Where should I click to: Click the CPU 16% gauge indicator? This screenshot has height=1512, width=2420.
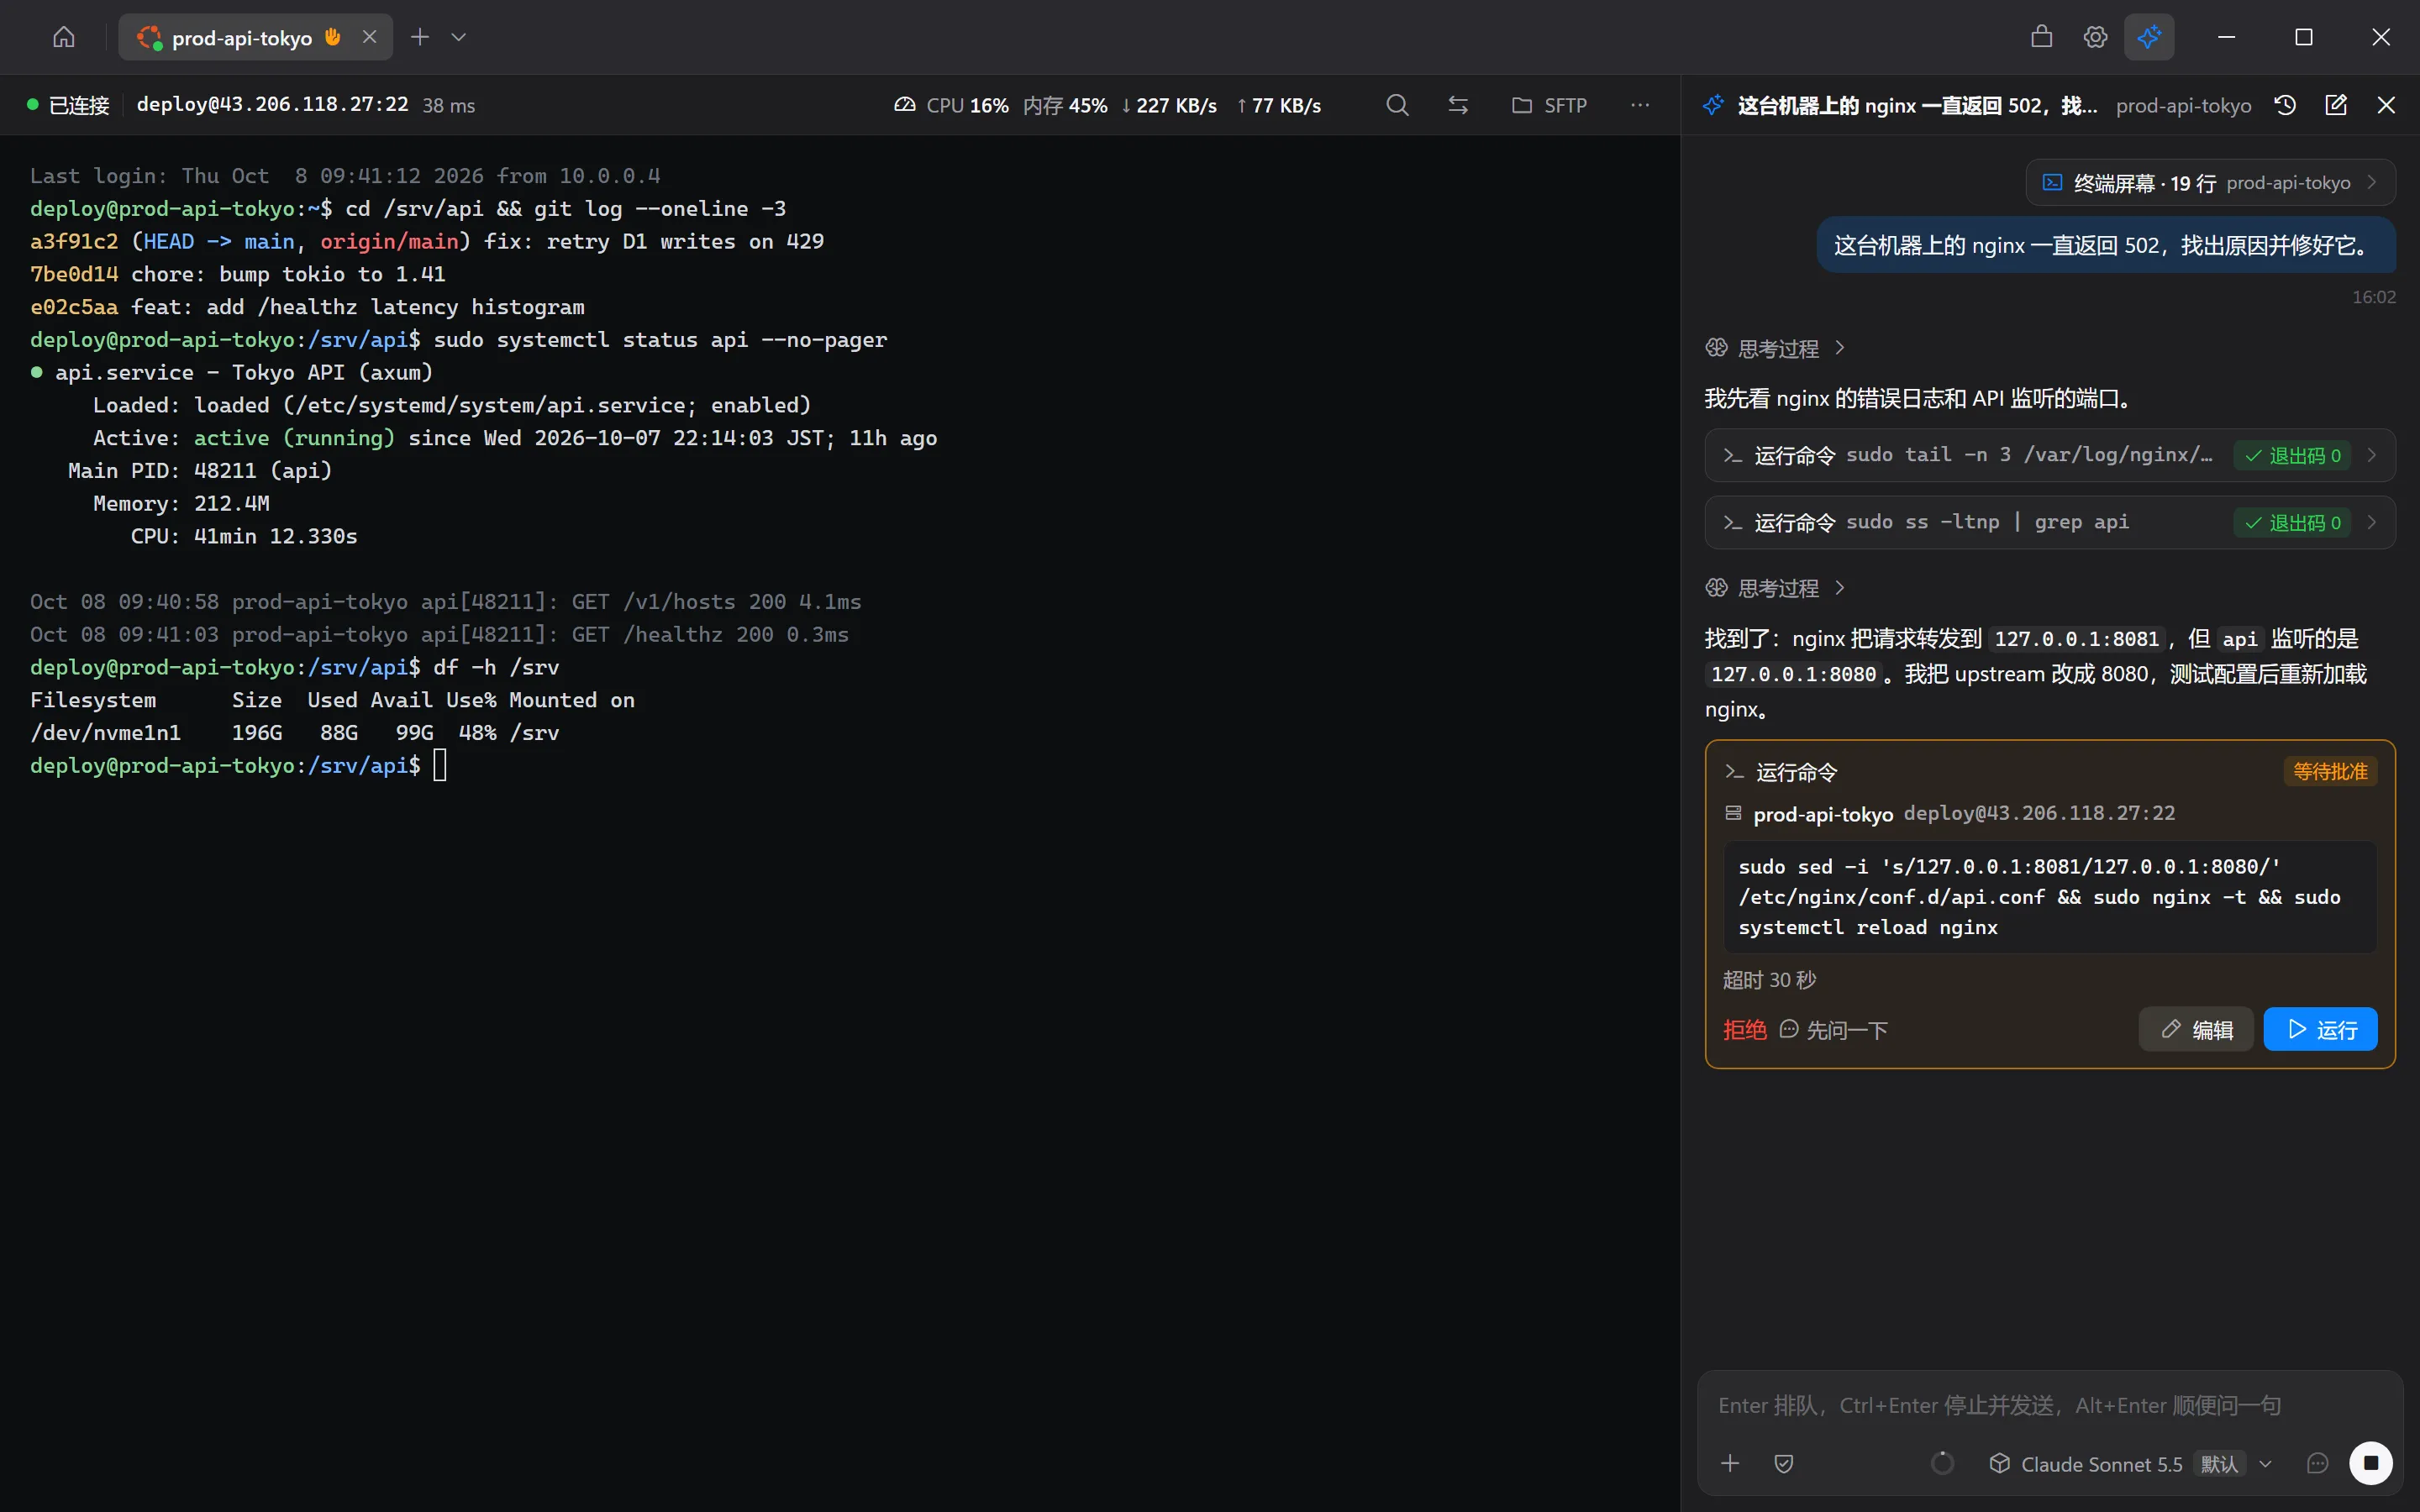click(951, 105)
